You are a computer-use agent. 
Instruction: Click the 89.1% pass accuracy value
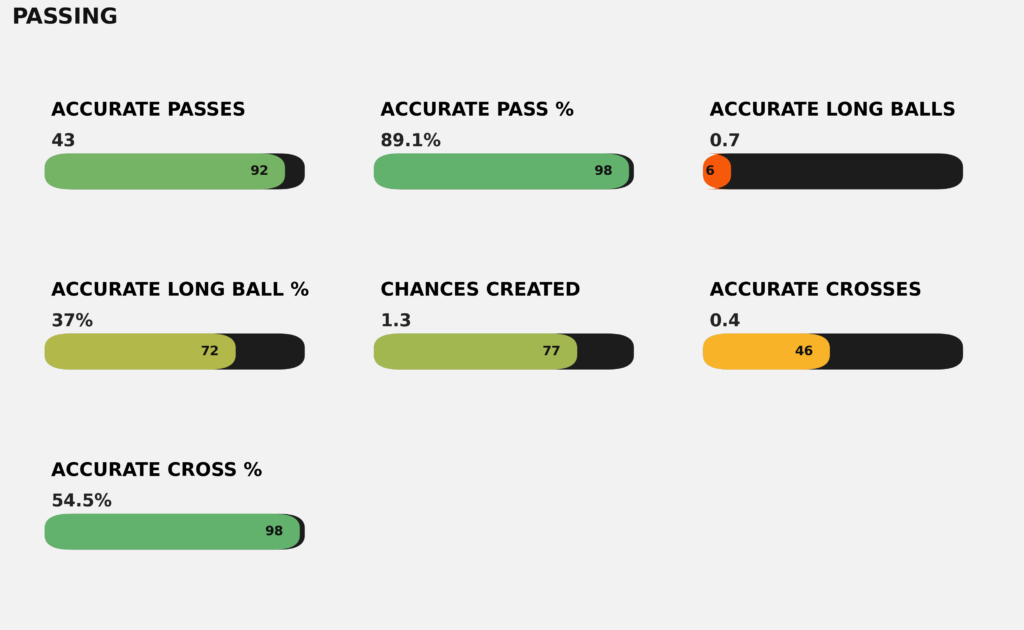click(x=410, y=141)
